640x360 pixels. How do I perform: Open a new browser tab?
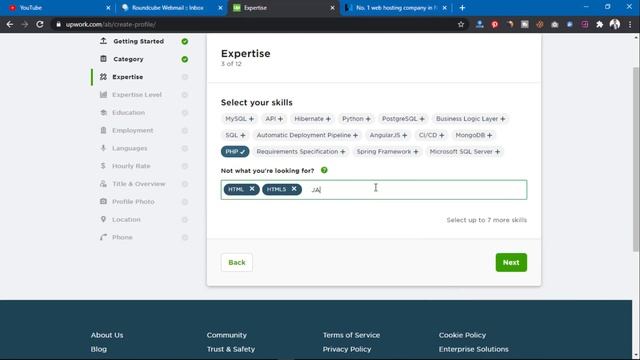coord(462,8)
